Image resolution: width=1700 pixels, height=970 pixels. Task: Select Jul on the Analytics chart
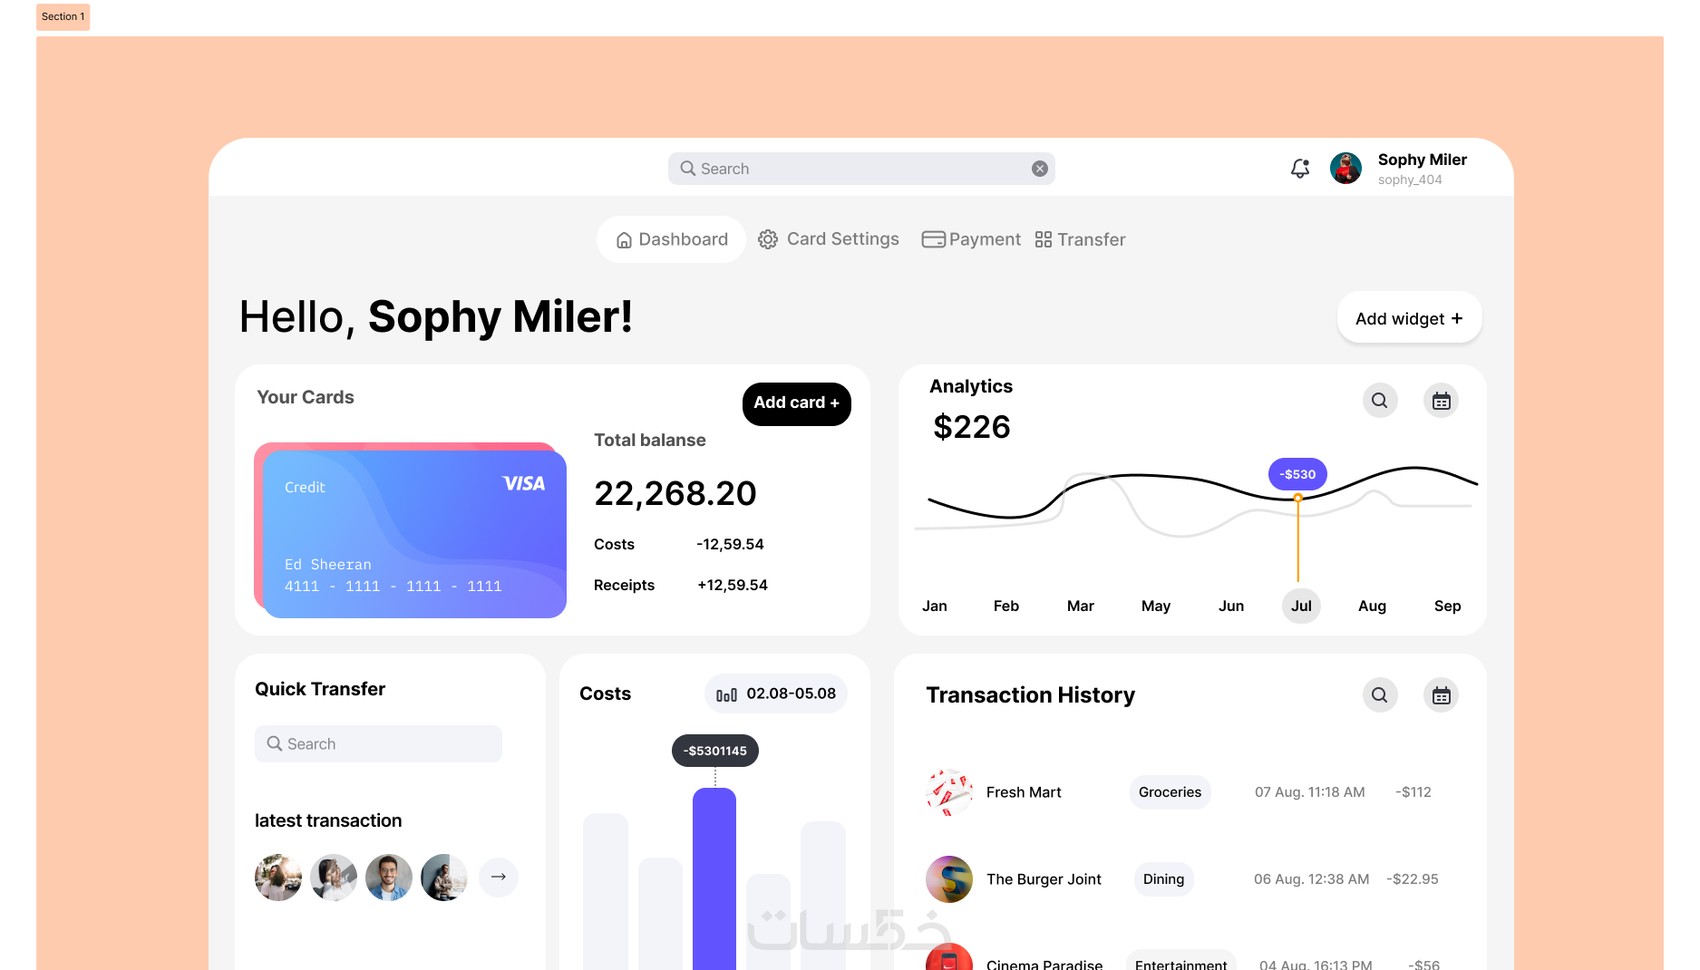pyautogui.click(x=1301, y=606)
